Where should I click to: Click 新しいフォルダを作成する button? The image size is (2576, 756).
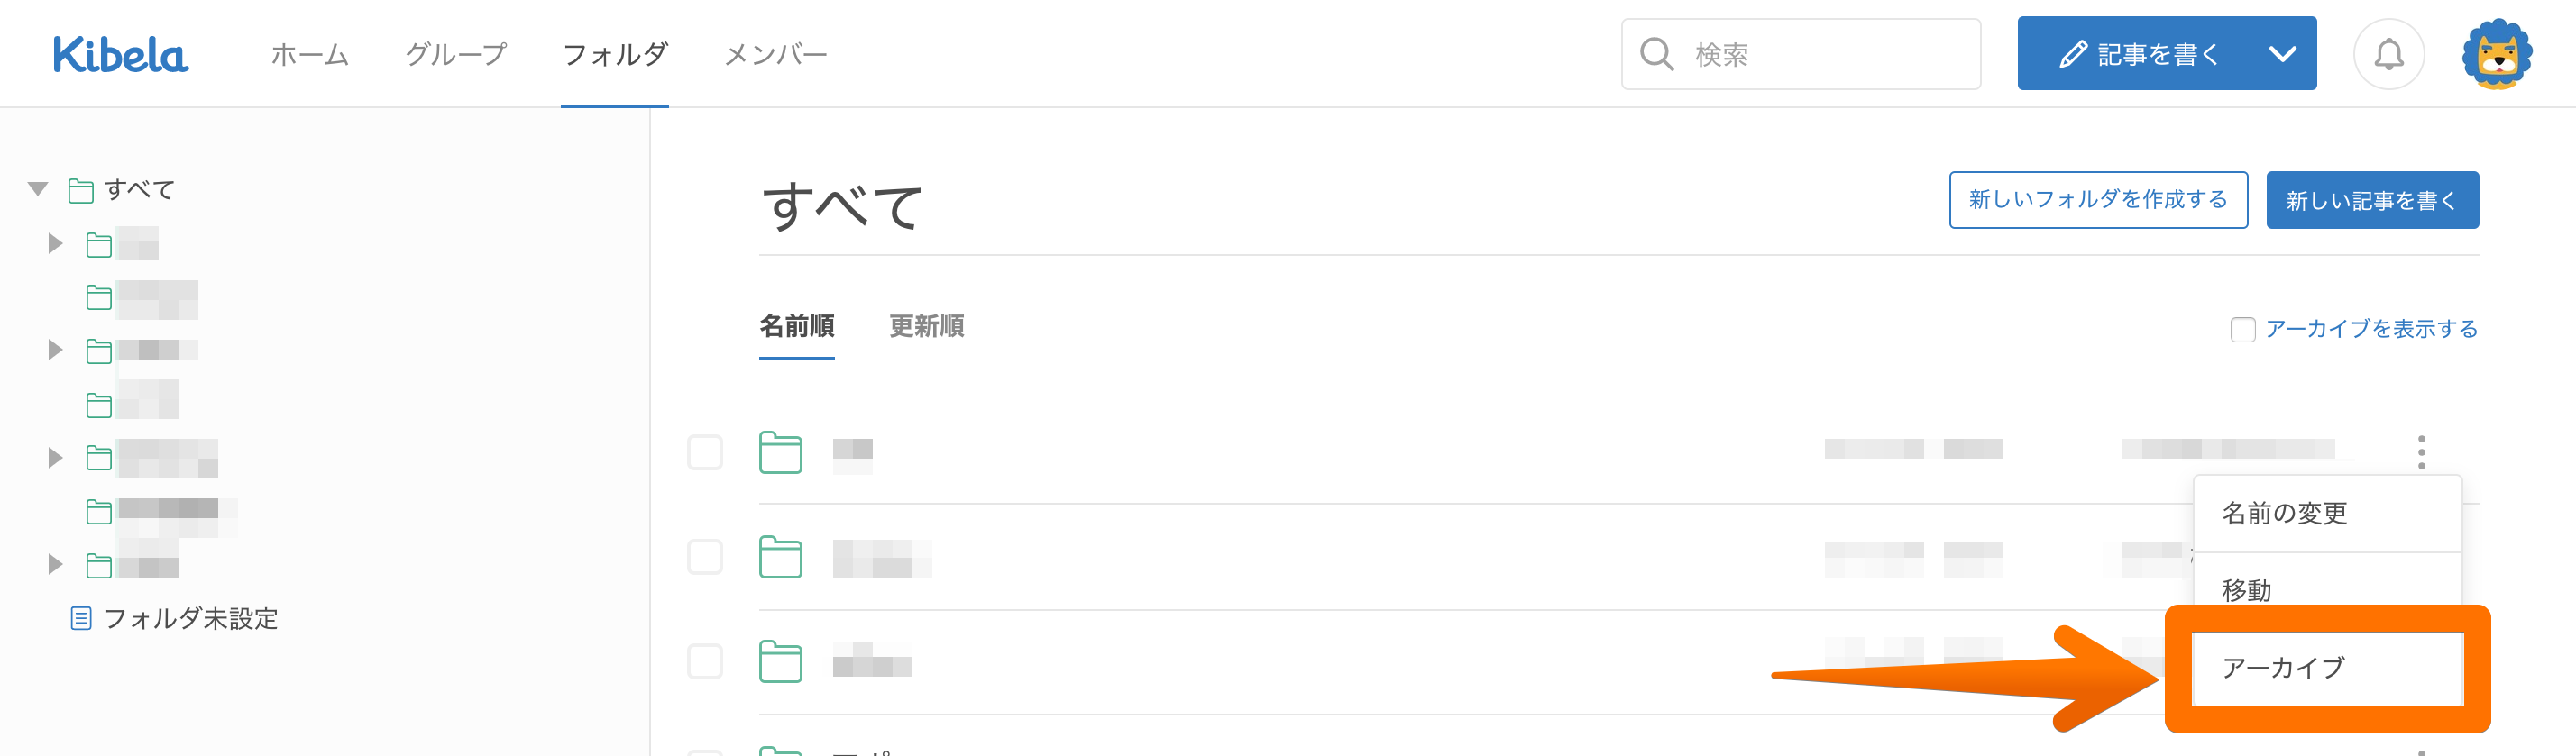click(2097, 200)
